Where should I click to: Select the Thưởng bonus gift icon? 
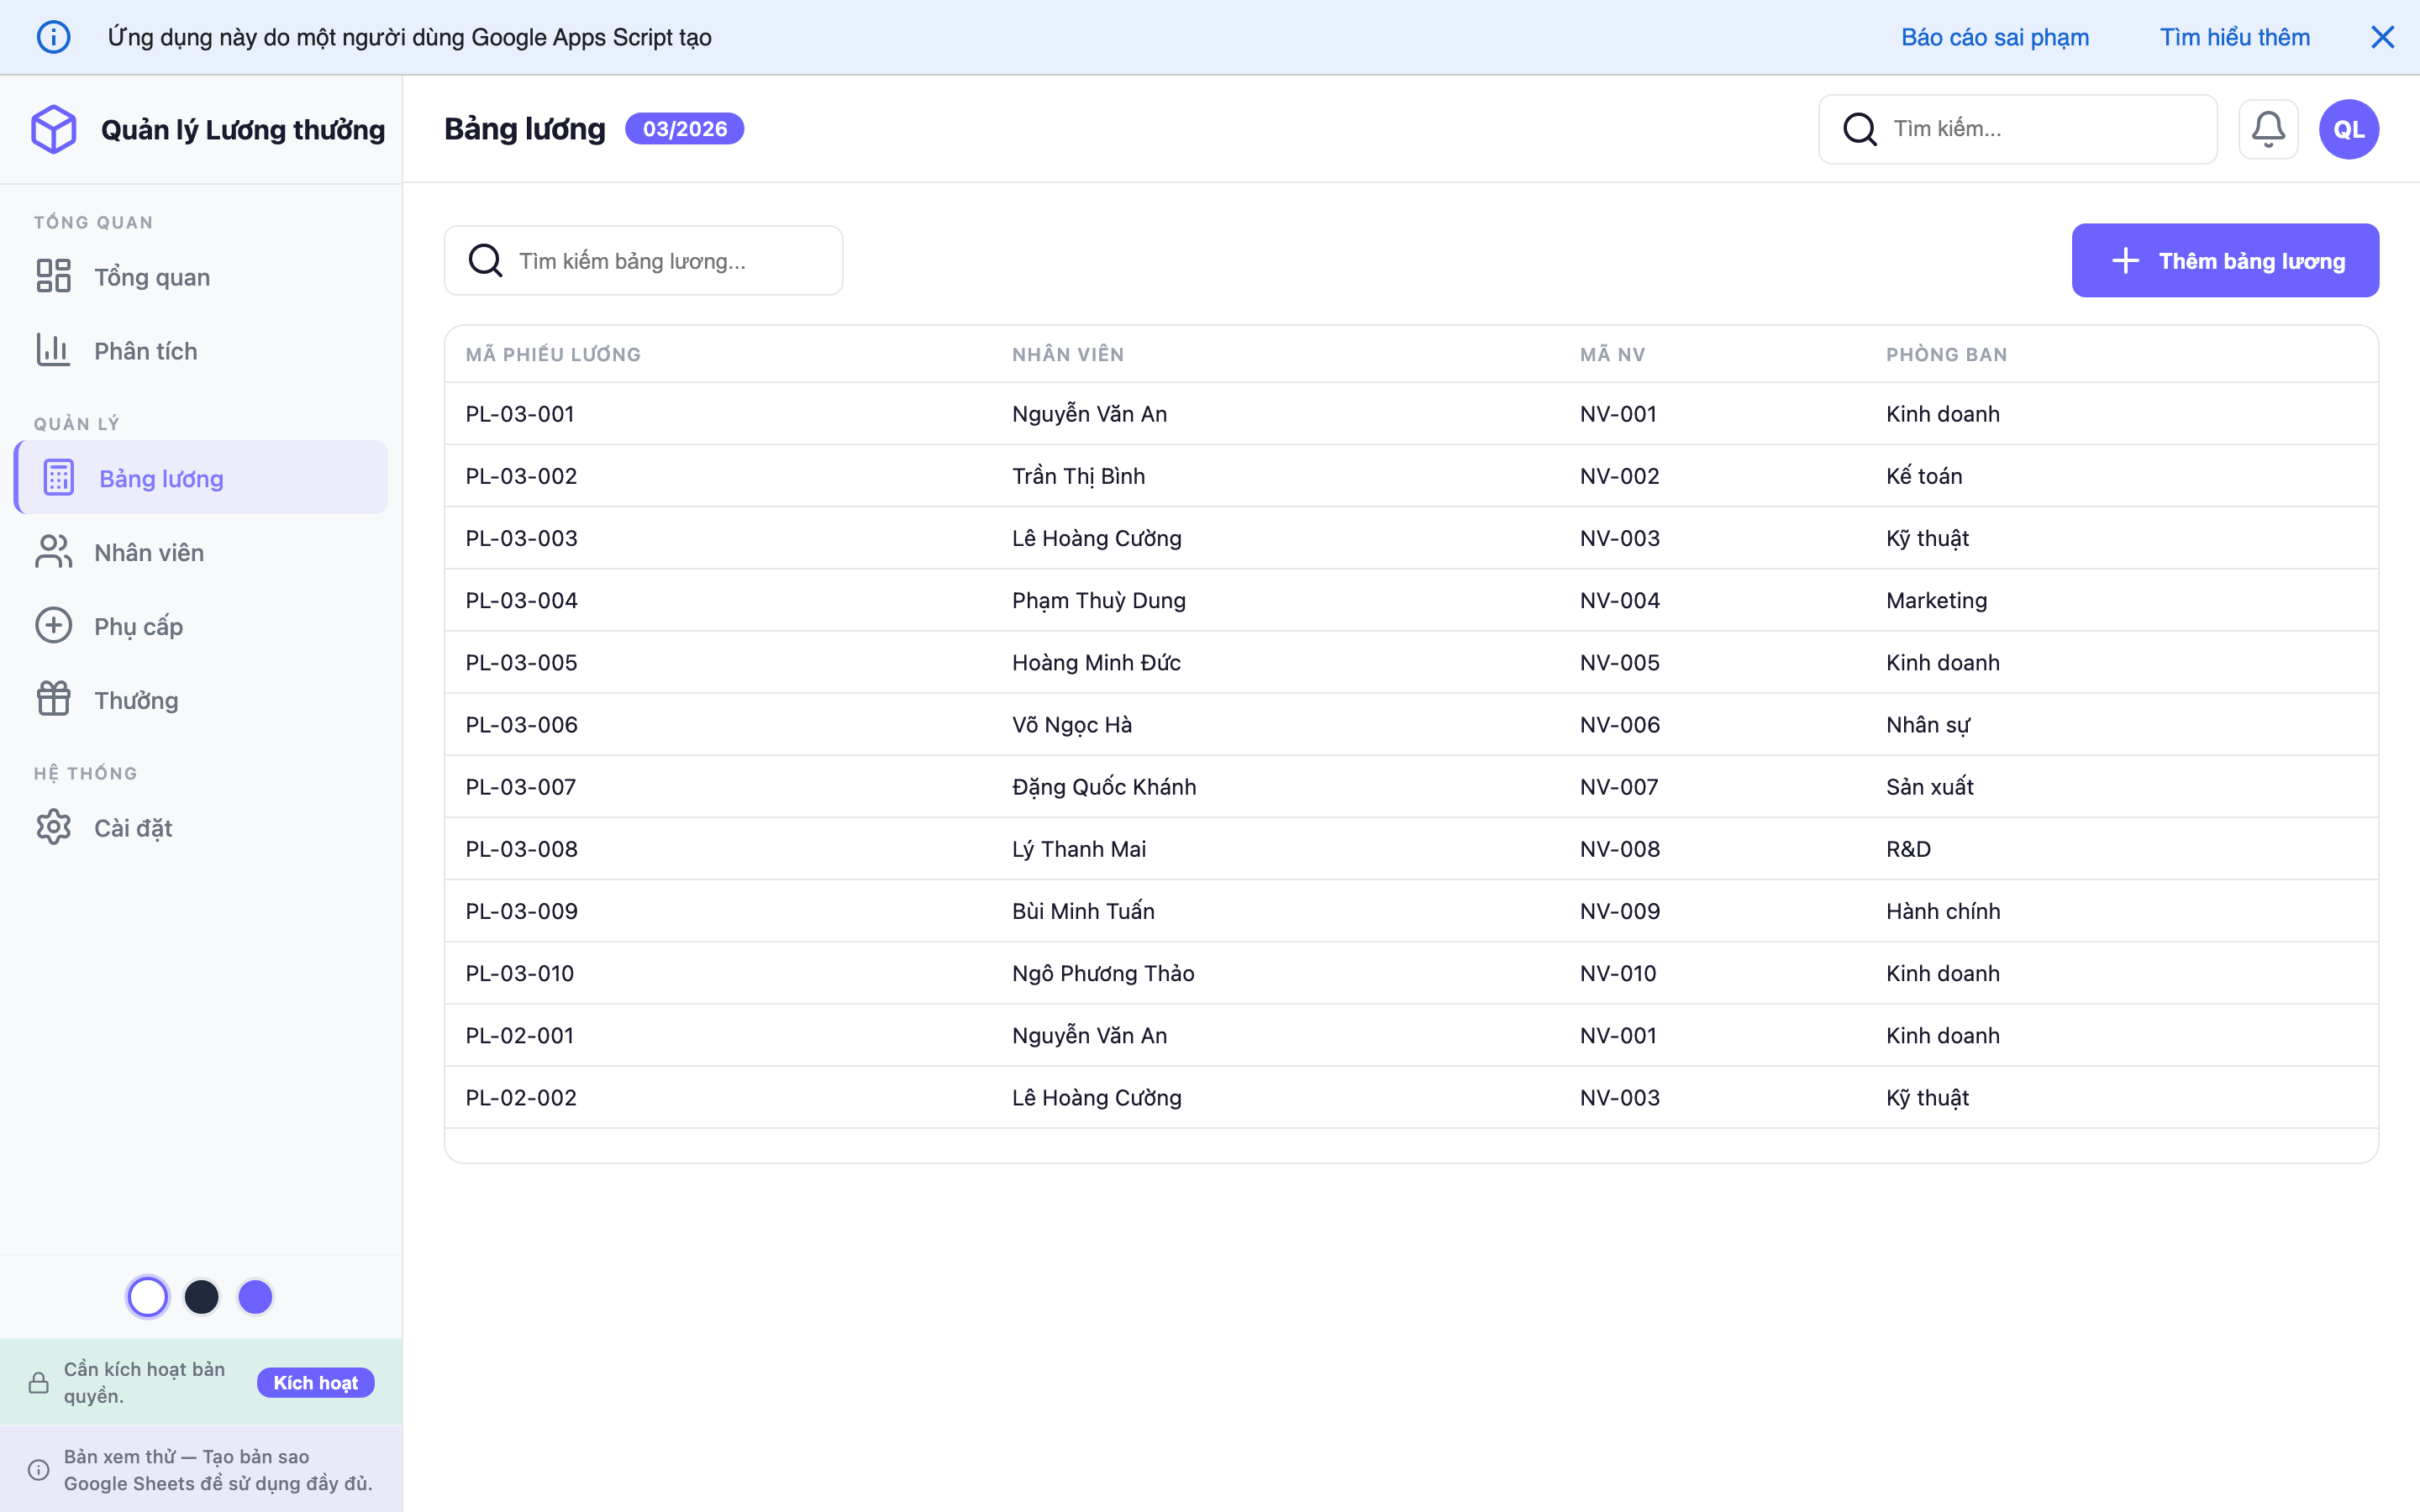coord(54,699)
